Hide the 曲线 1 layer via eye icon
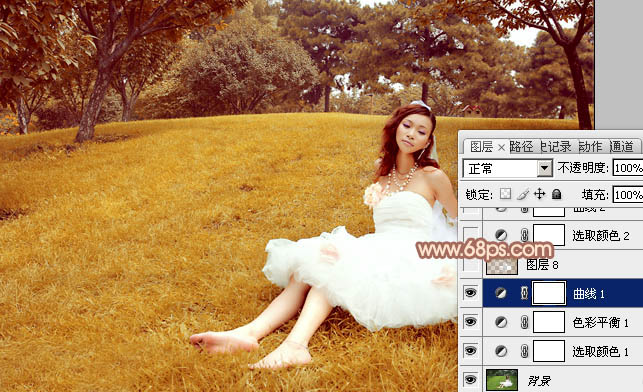 point(470,293)
